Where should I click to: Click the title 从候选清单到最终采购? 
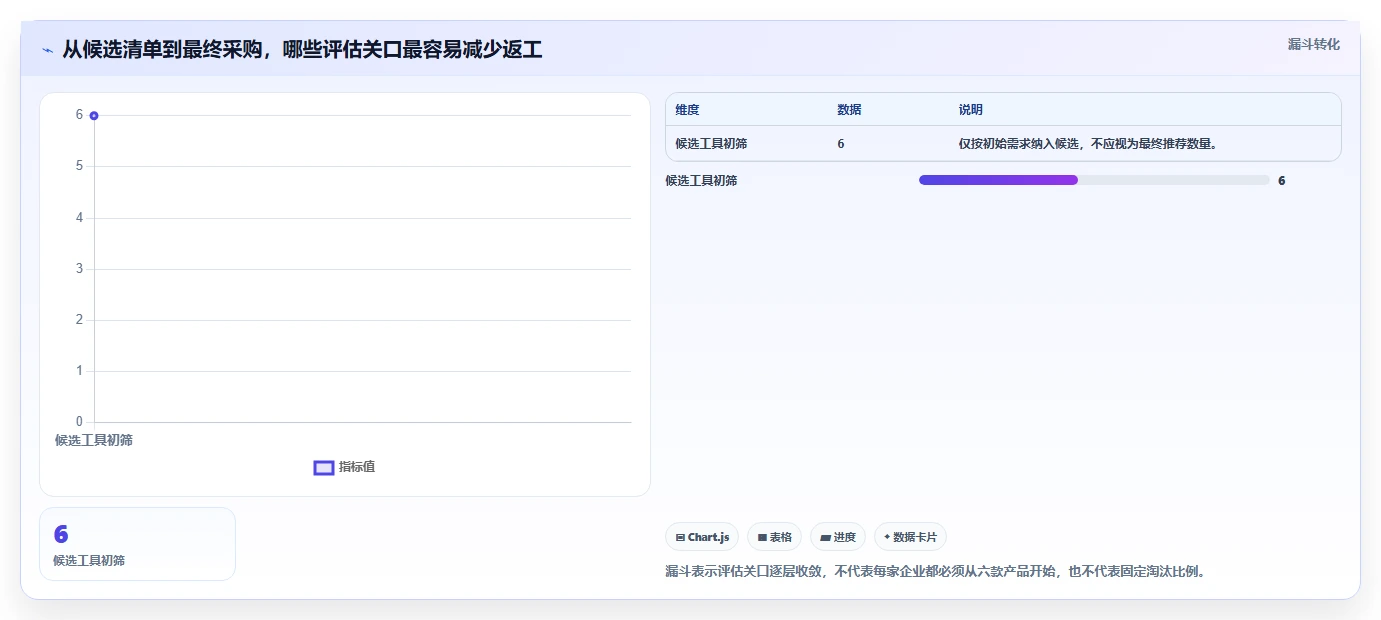tap(302, 49)
